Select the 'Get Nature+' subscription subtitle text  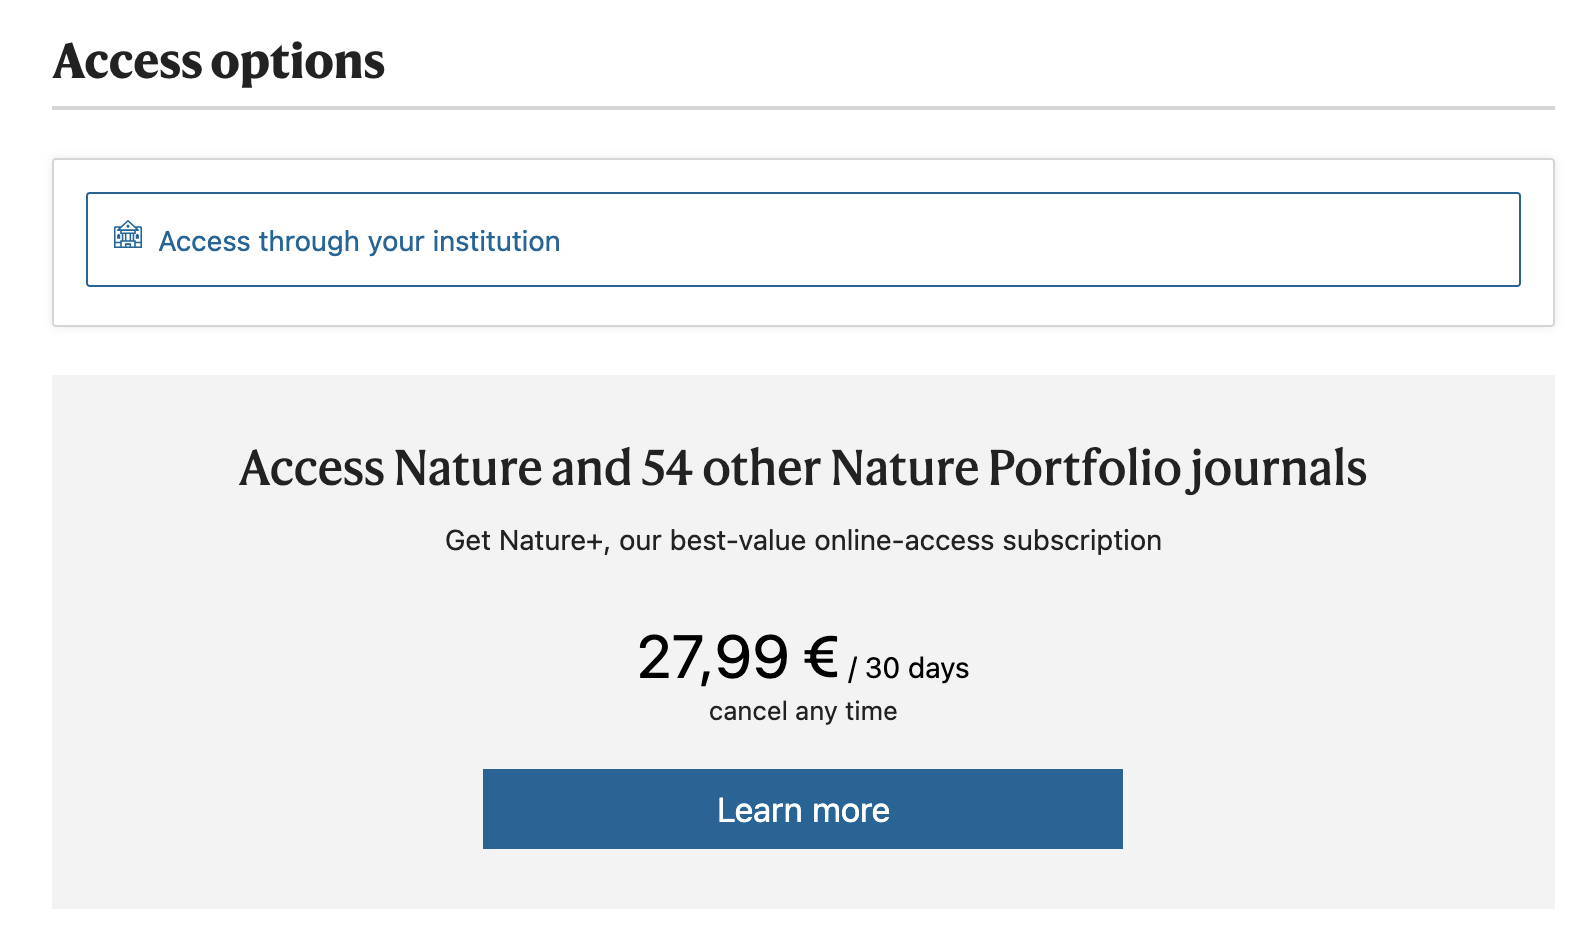click(802, 541)
